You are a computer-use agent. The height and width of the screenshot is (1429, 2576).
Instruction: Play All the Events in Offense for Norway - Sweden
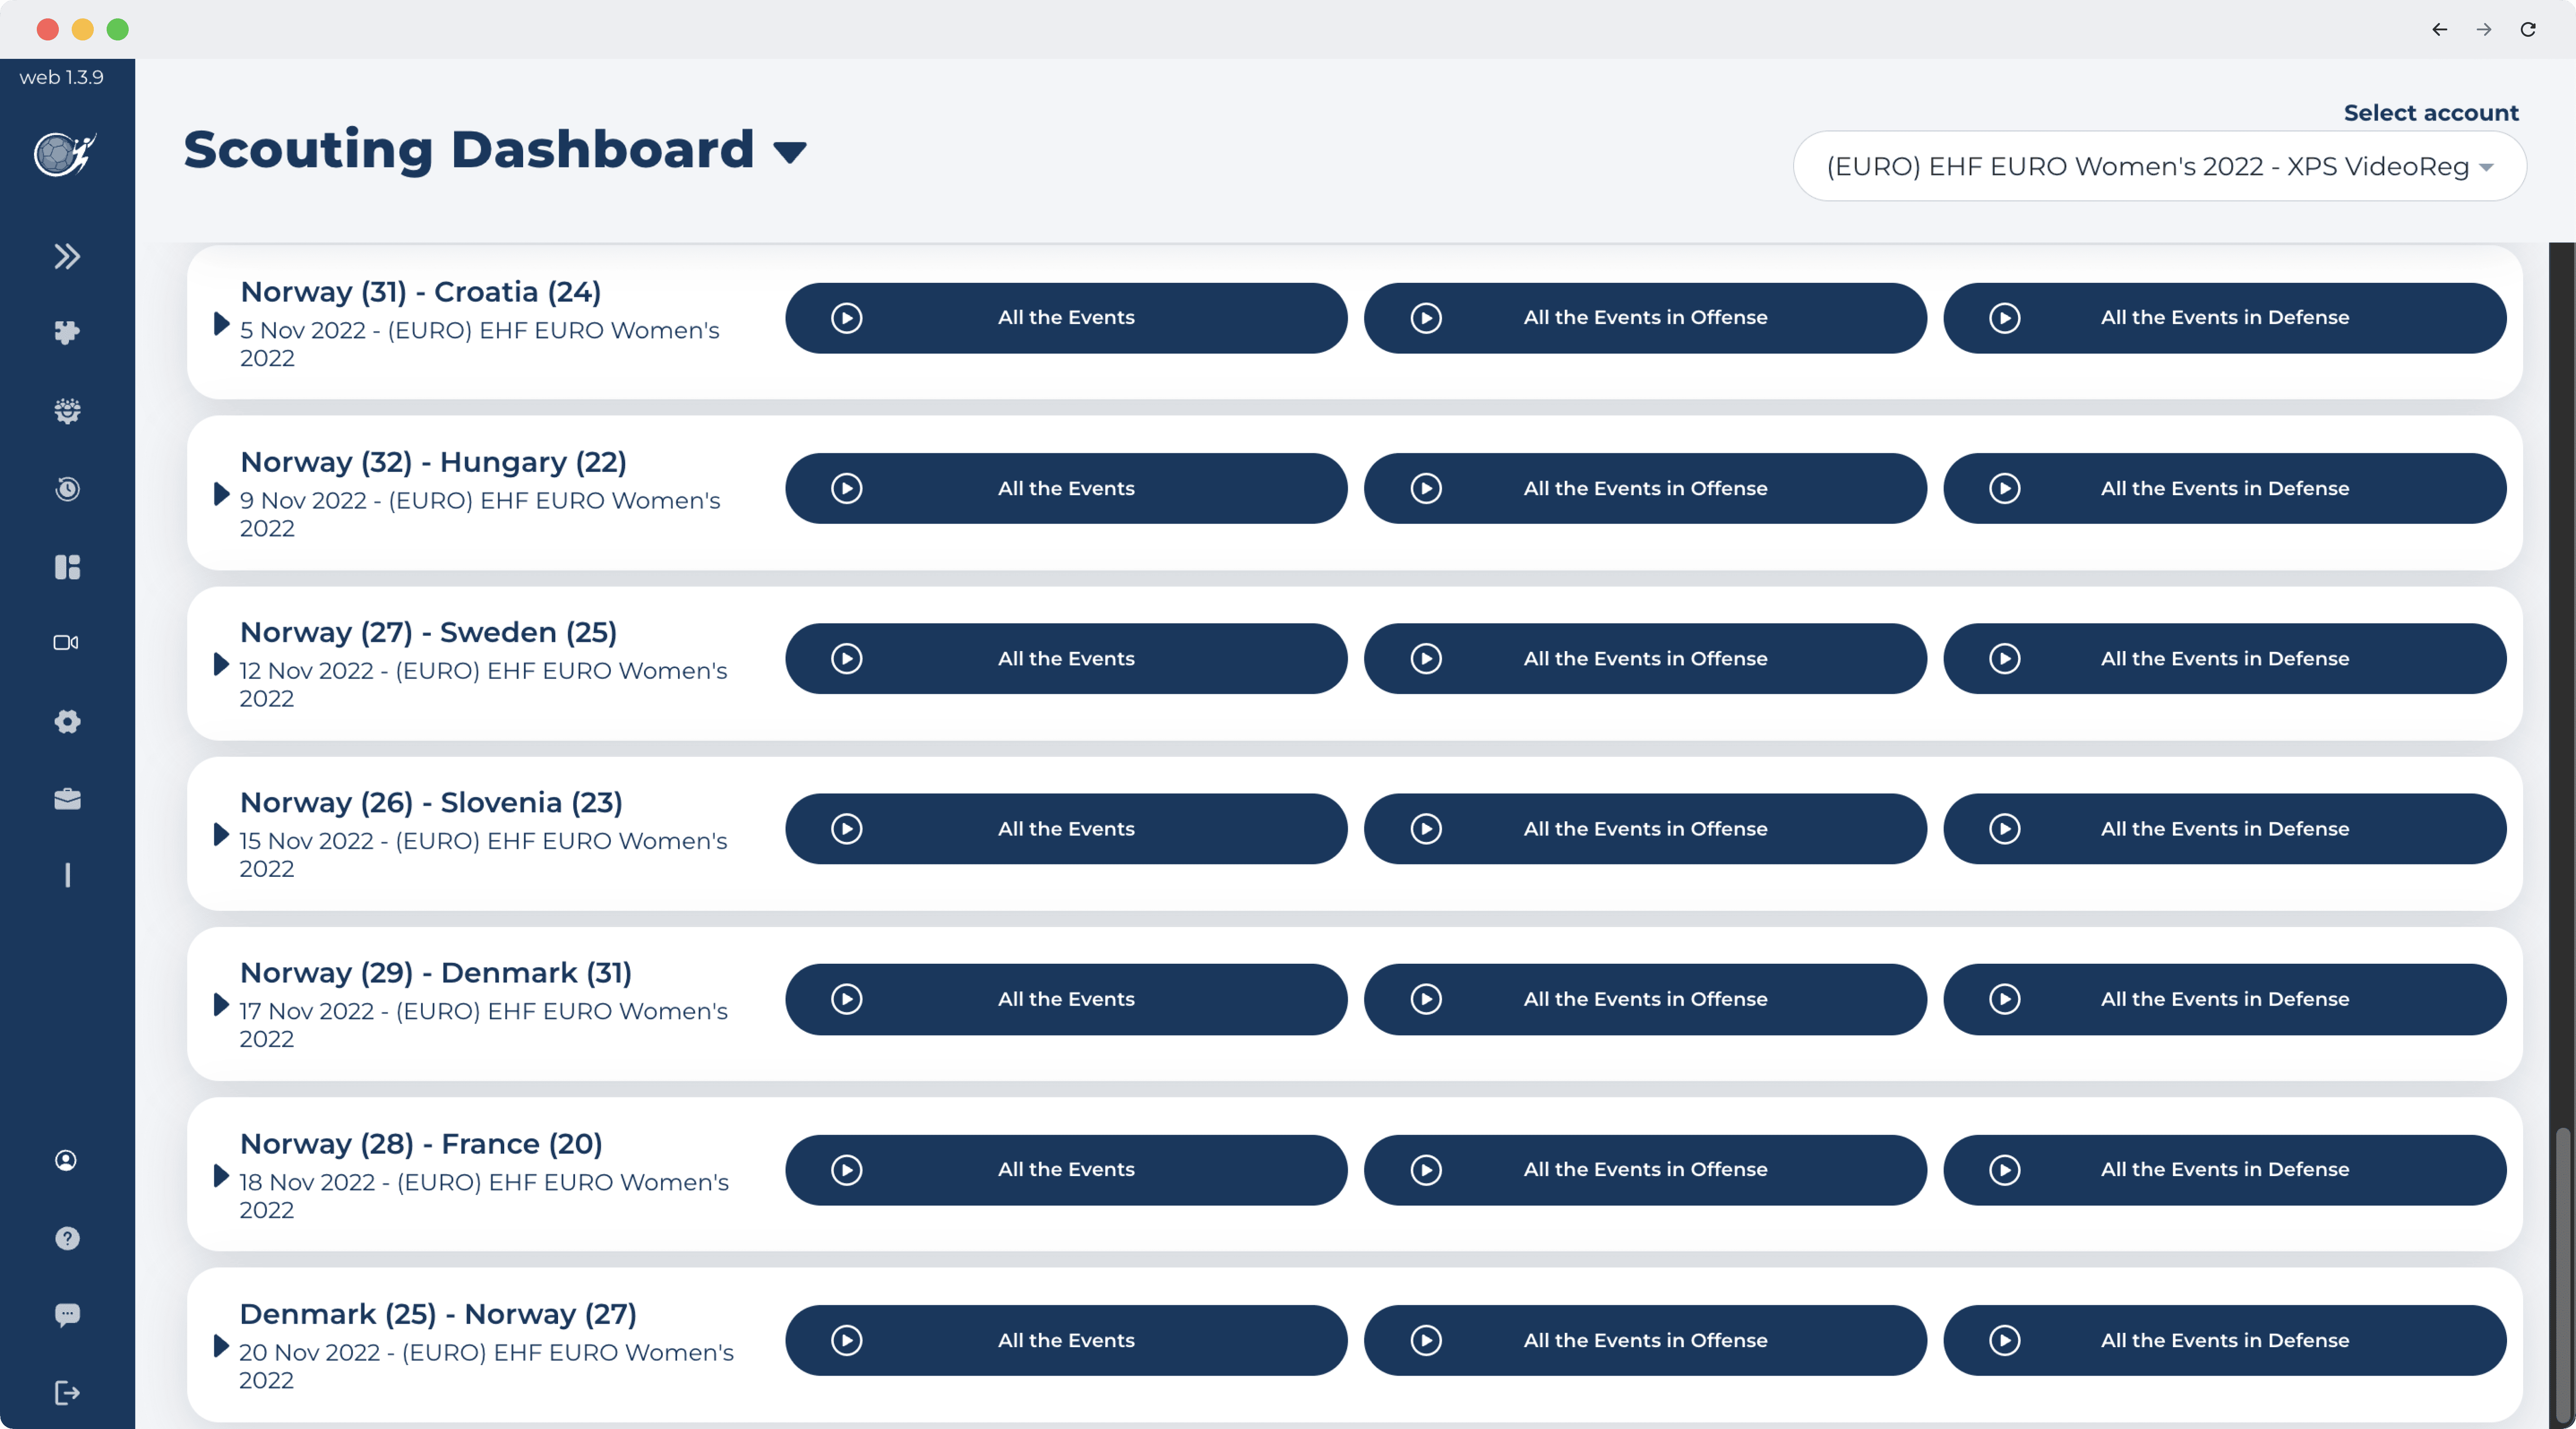[1645, 658]
